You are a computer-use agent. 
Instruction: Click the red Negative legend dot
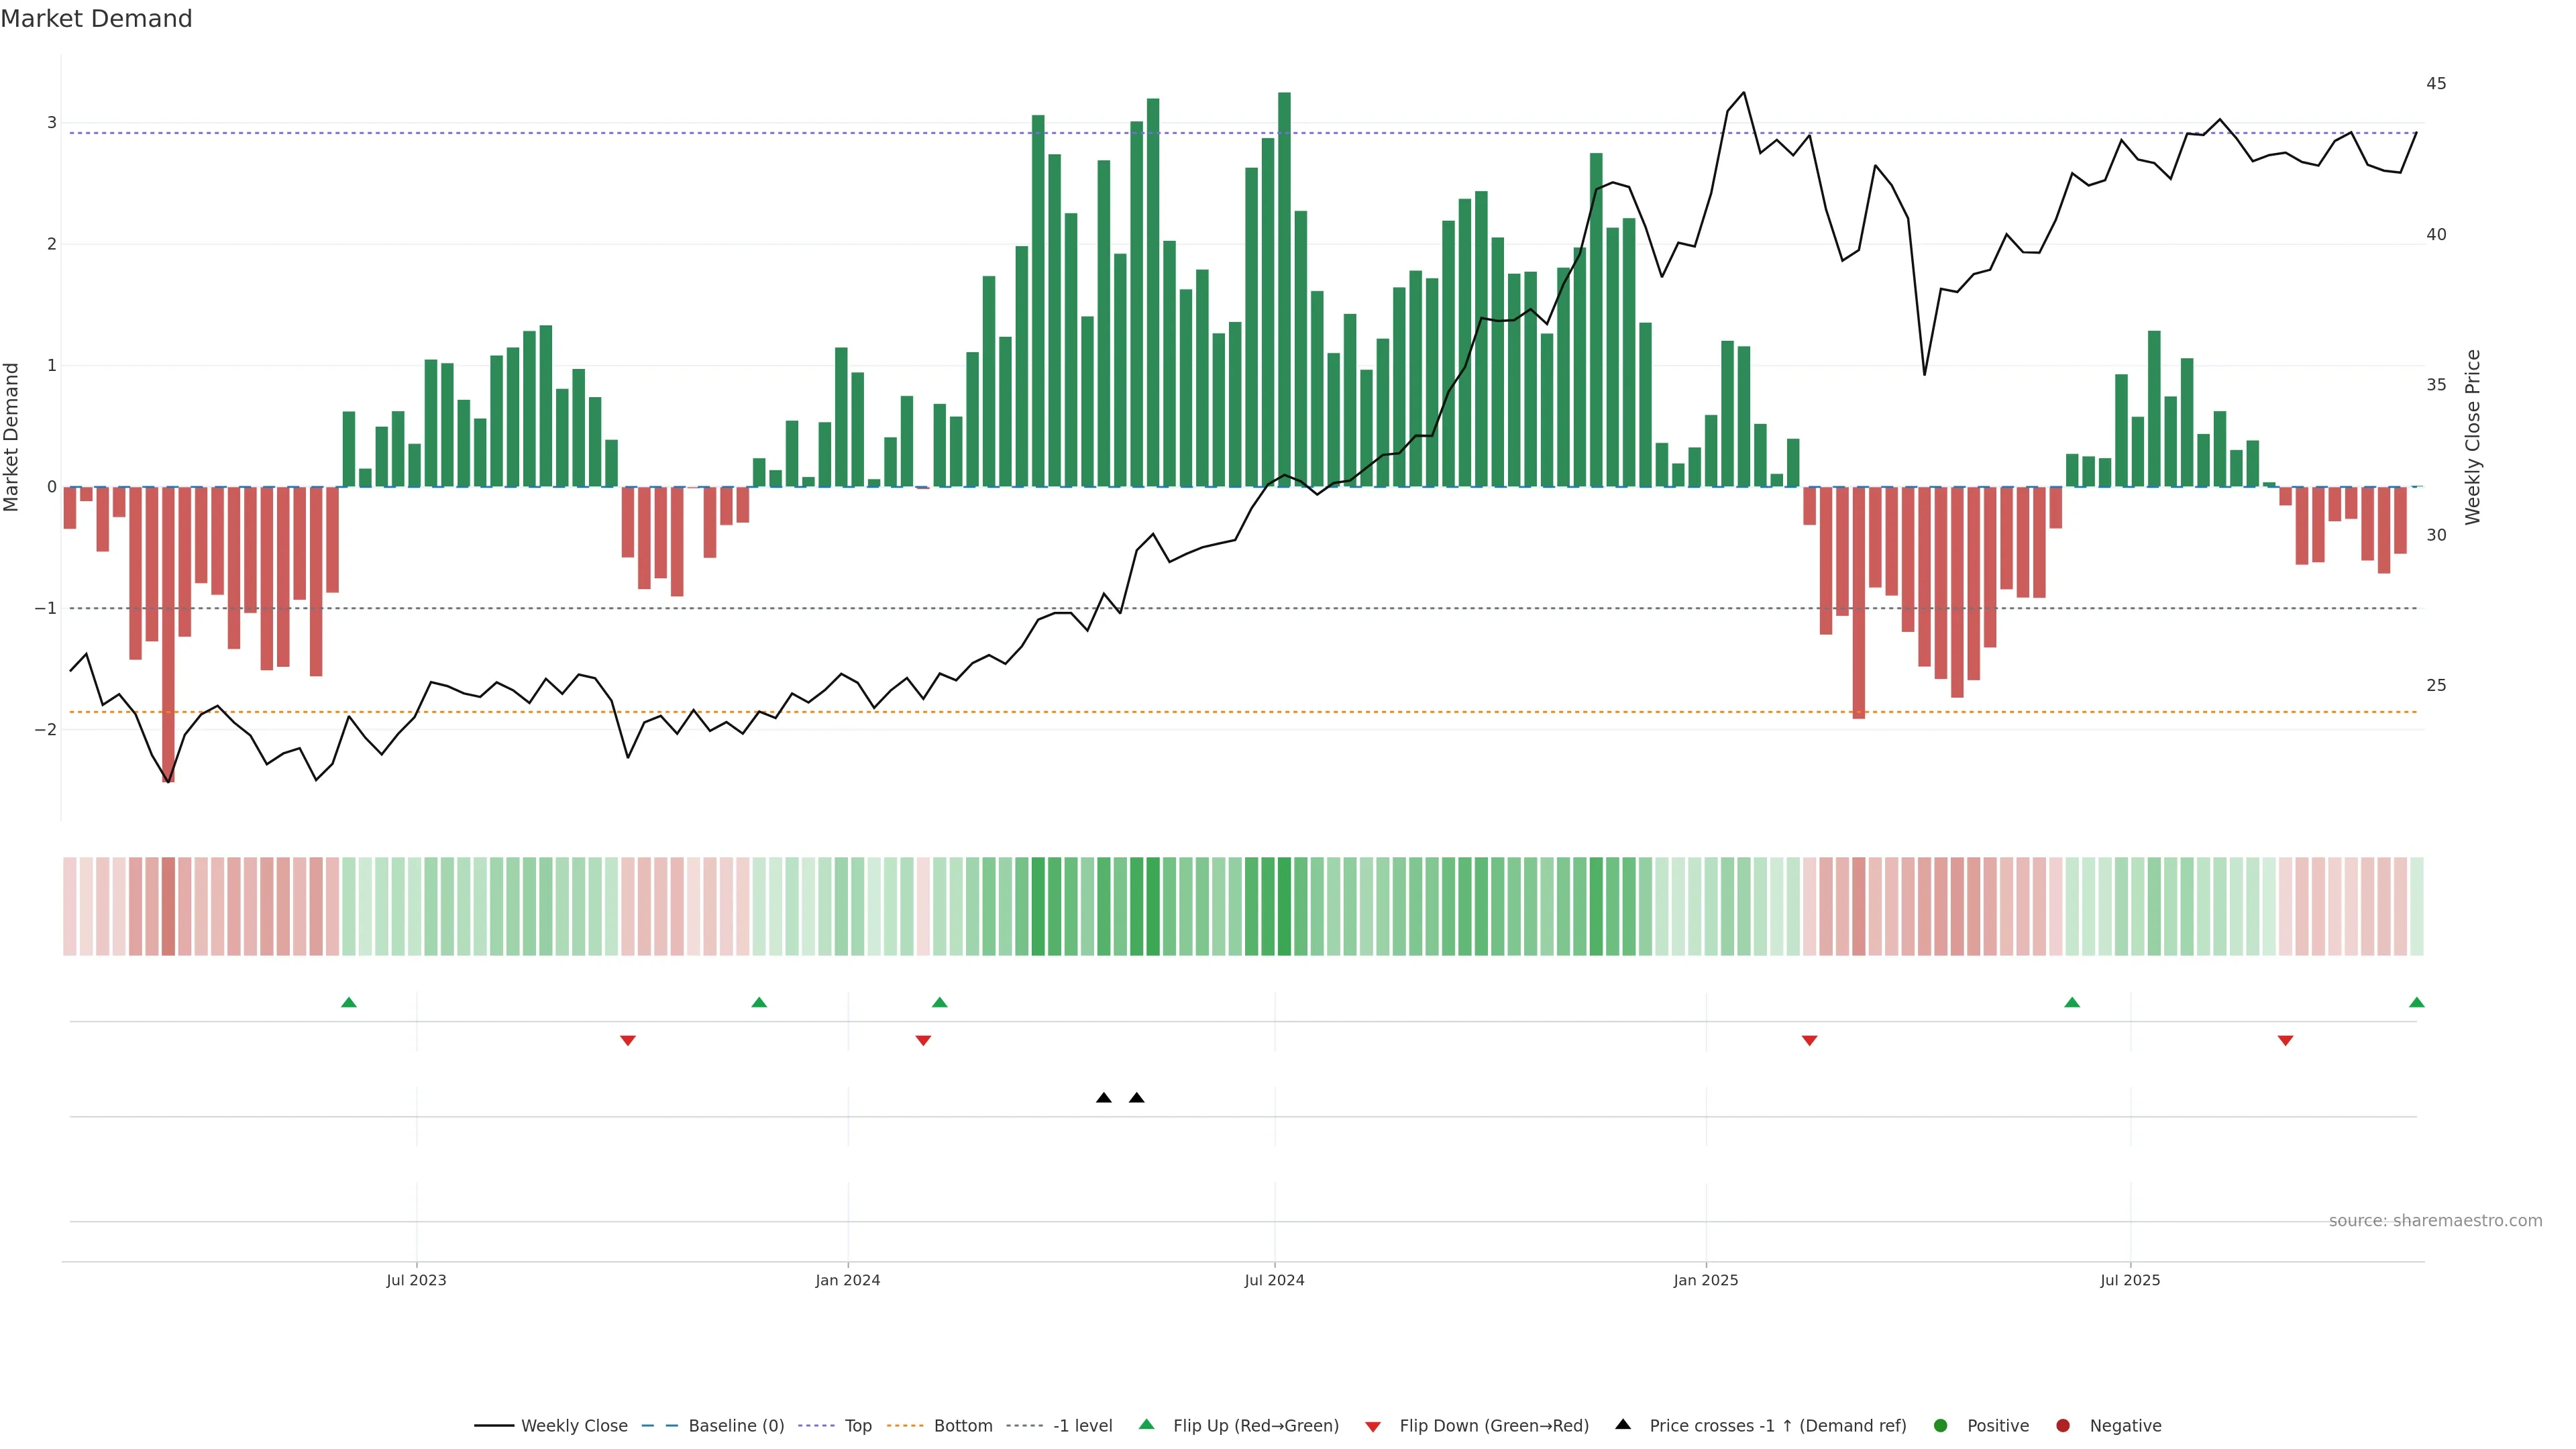[2063, 1426]
